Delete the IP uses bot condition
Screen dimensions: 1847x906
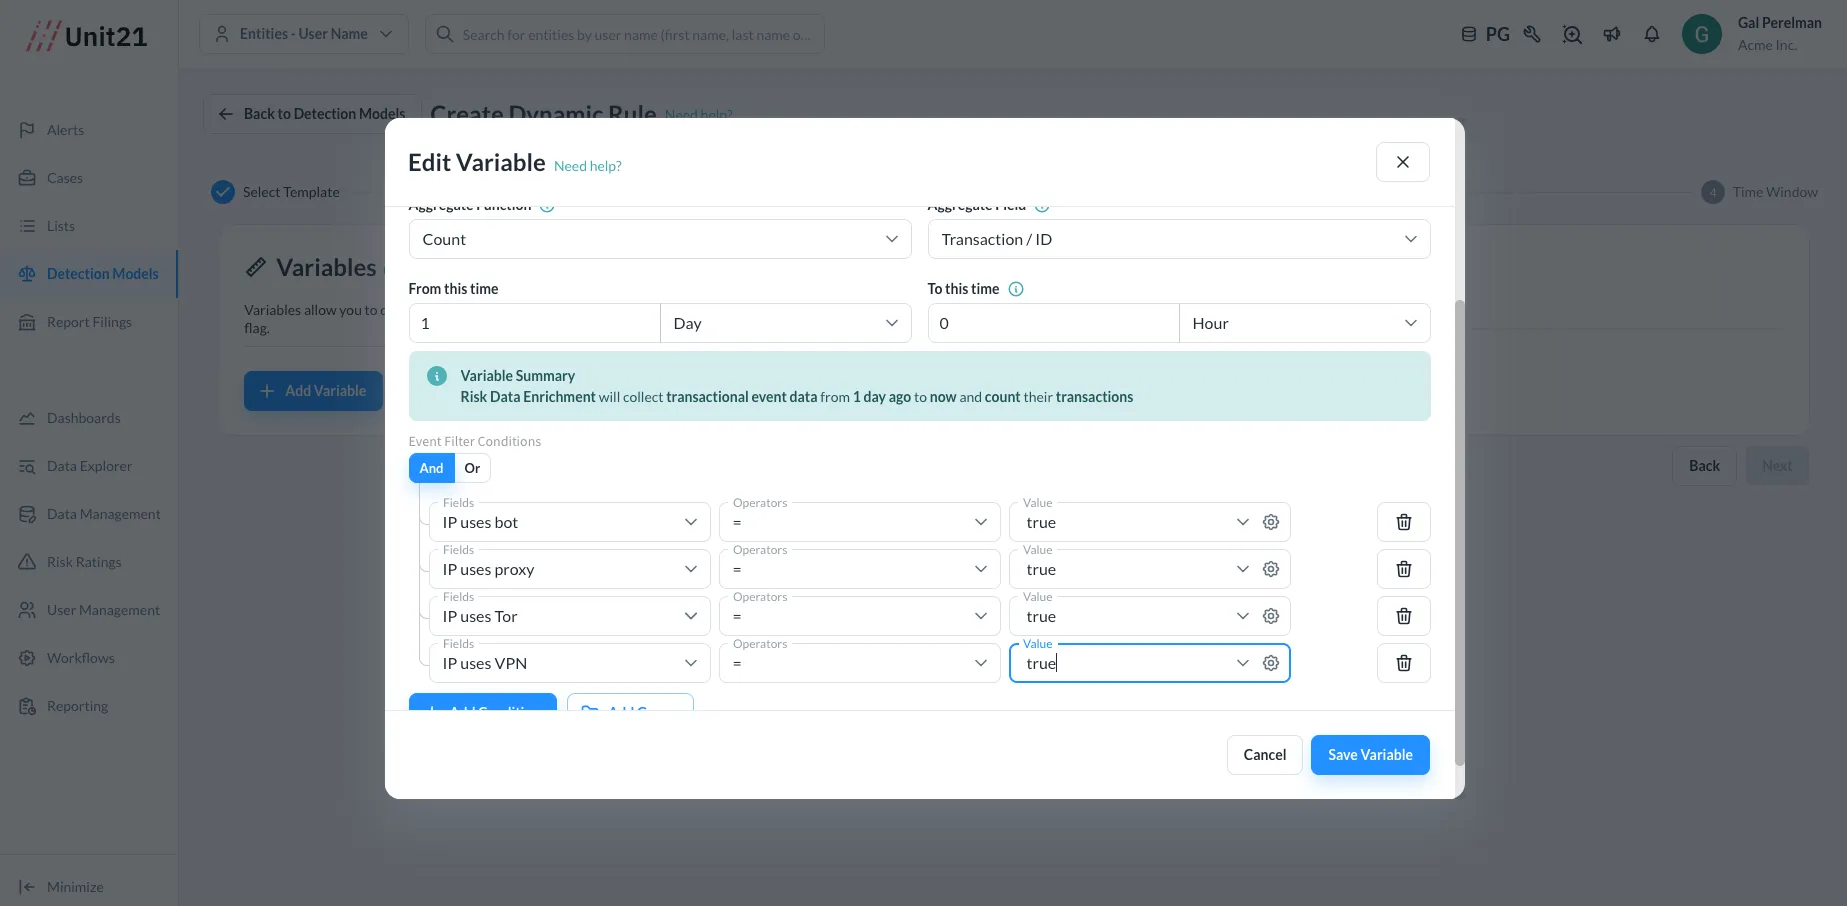click(1403, 522)
